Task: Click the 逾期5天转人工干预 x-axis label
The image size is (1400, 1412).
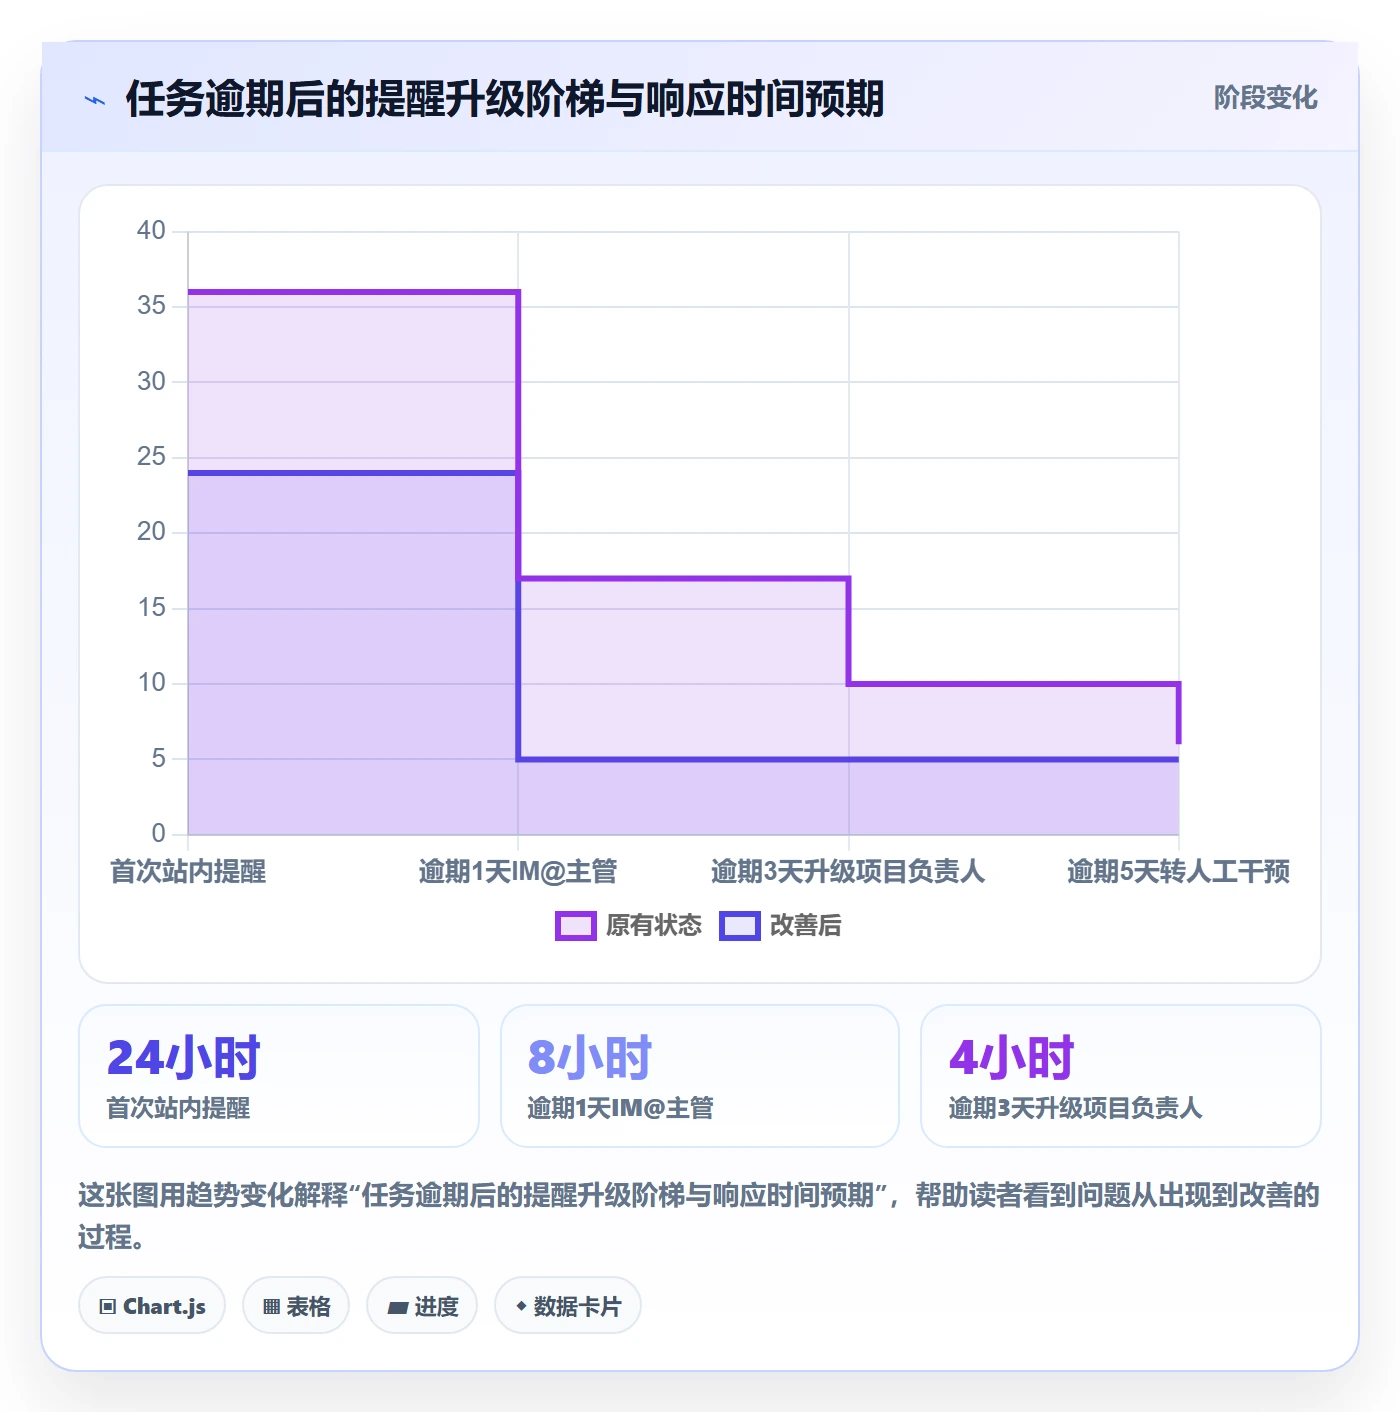Action: (x=1178, y=872)
